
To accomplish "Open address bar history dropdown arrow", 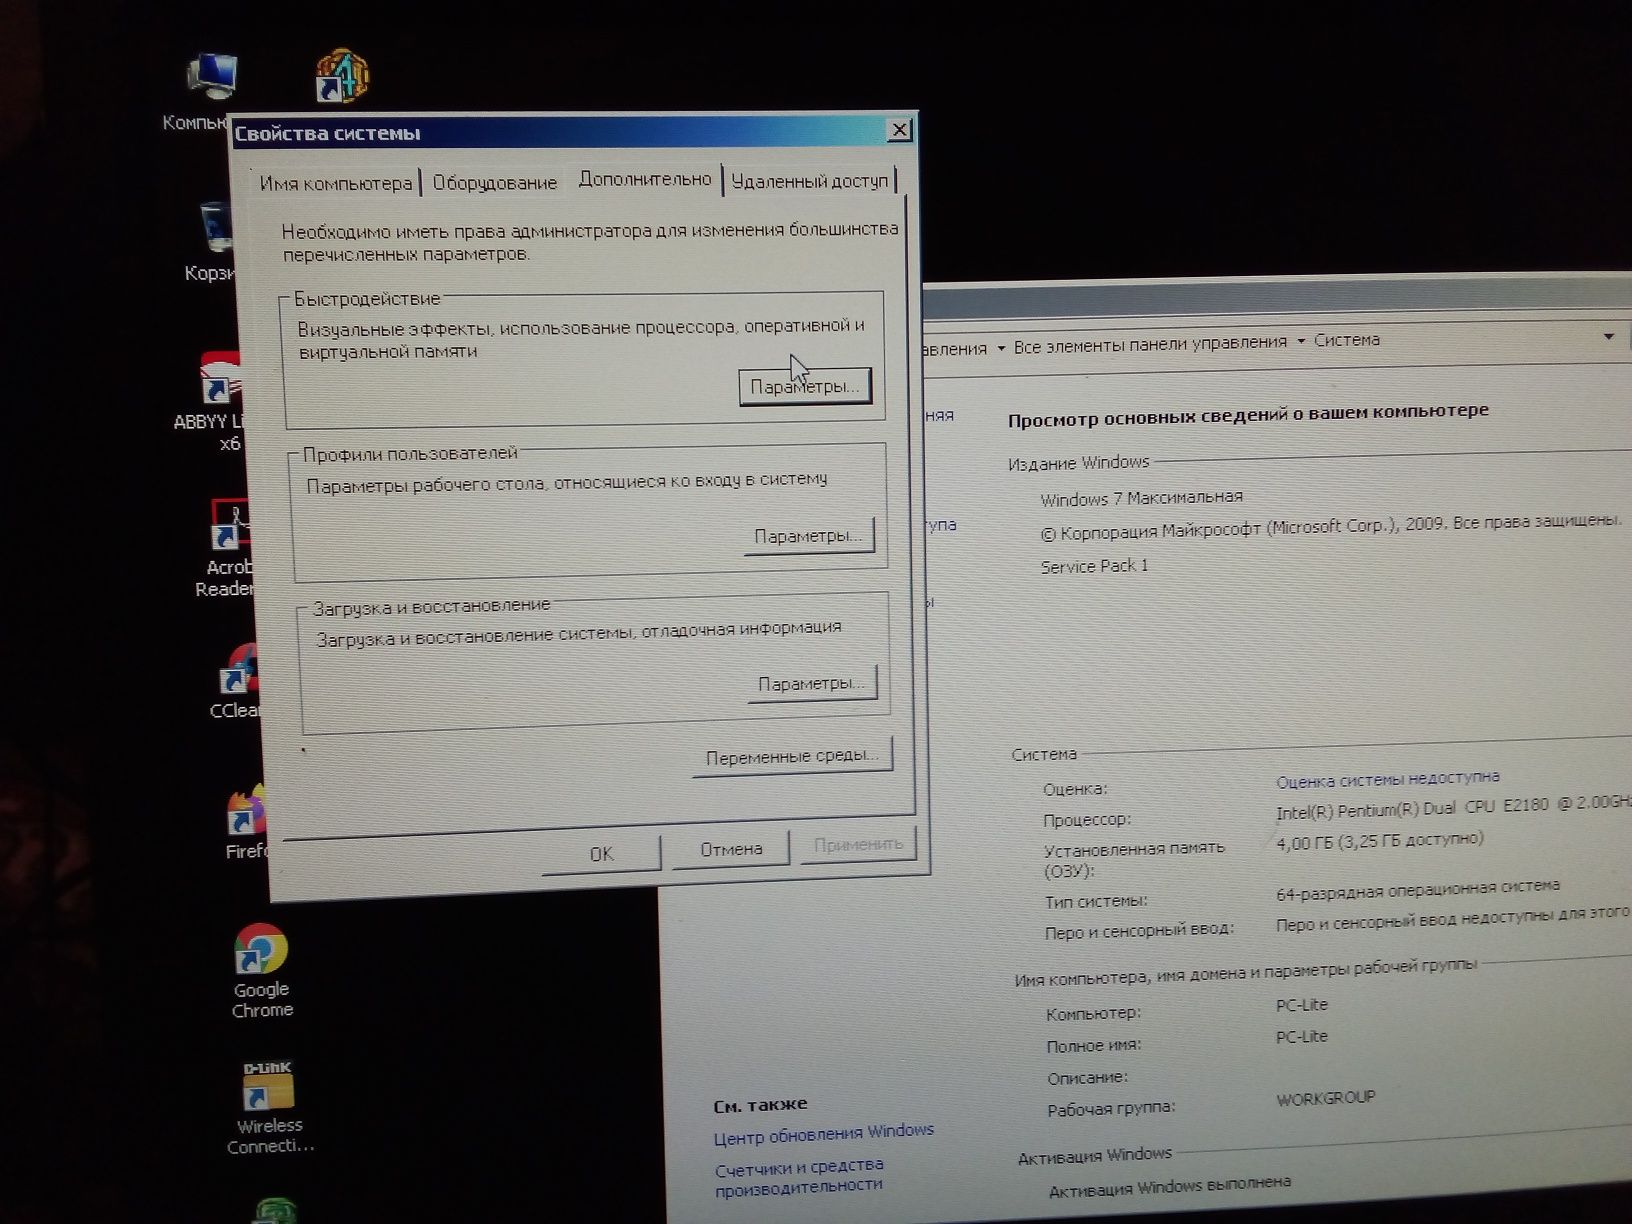I will coord(1608,336).
